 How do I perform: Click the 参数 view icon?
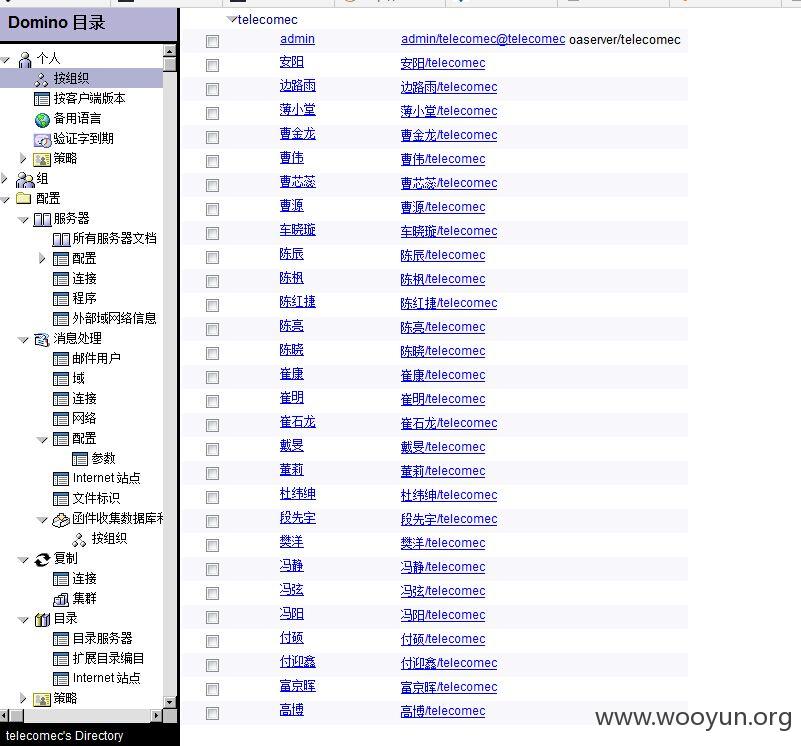pyautogui.click(x=80, y=459)
